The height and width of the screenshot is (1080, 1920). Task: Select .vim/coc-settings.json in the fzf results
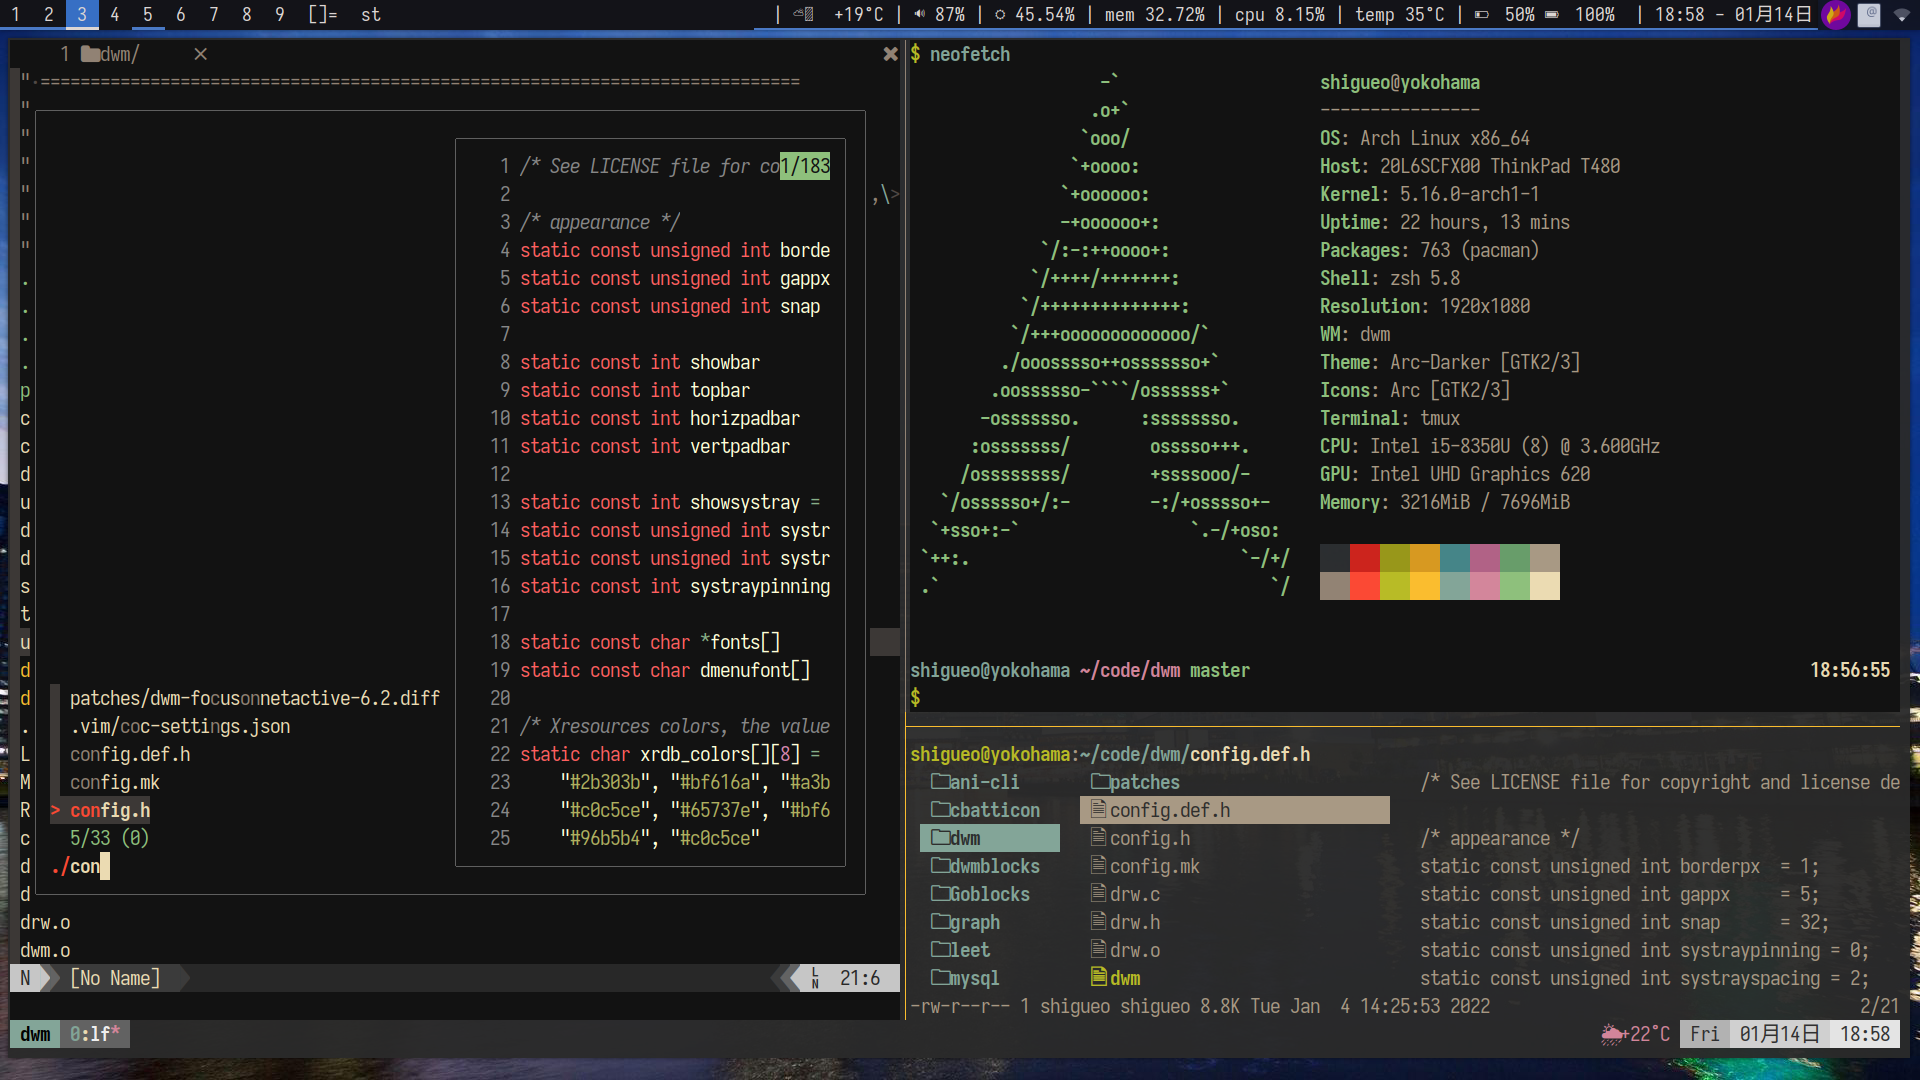tap(180, 726)
